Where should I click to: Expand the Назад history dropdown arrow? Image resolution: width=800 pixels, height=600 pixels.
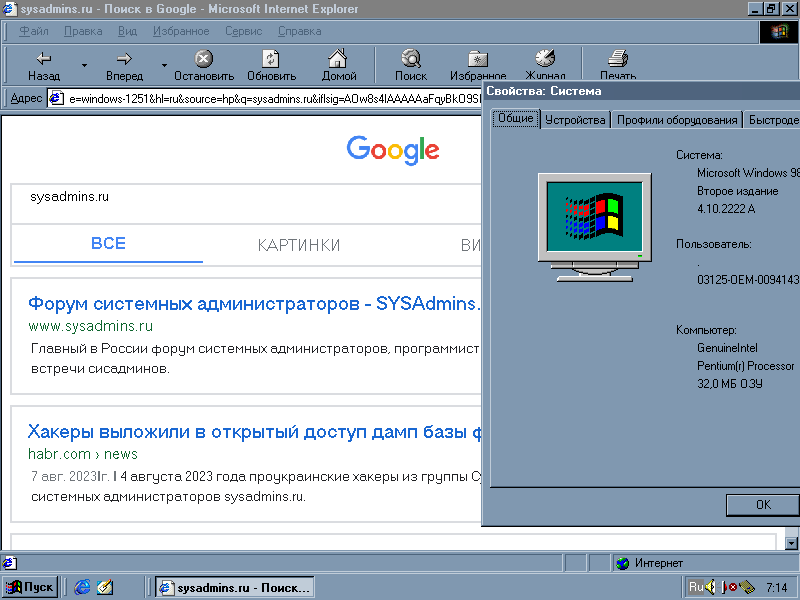[84, 65]
